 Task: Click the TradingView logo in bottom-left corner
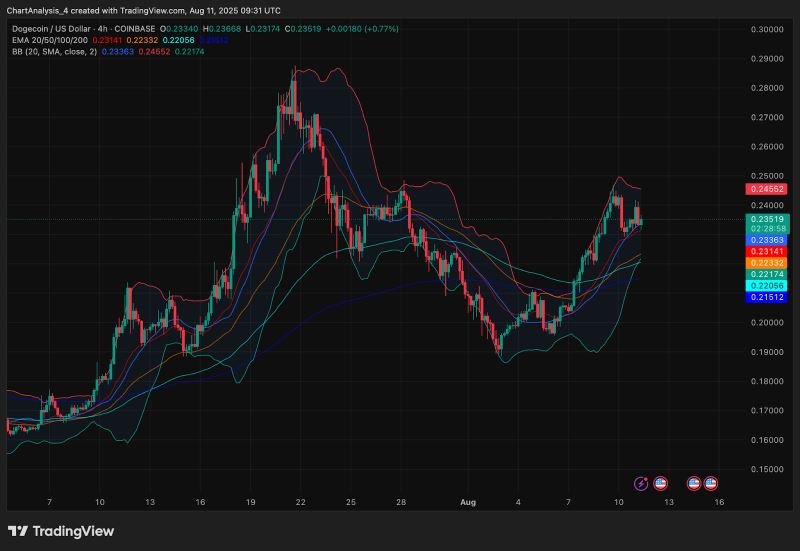click(x=61, y=531)
